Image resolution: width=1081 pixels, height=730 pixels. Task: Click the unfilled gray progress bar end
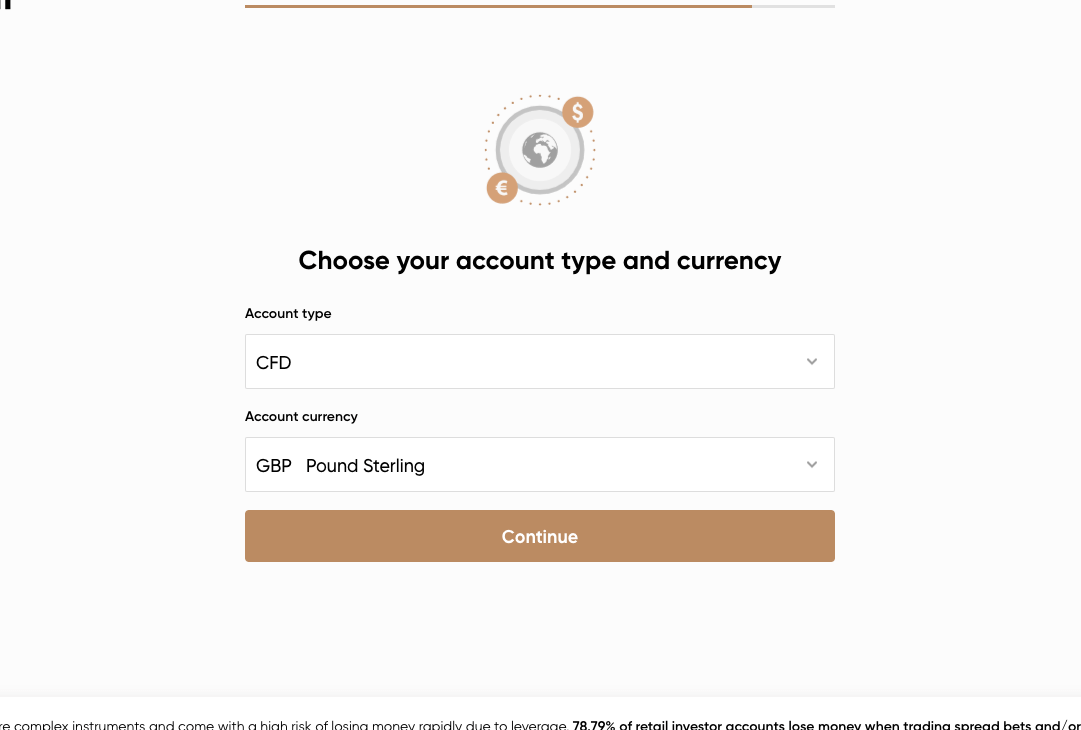[794, 6]
